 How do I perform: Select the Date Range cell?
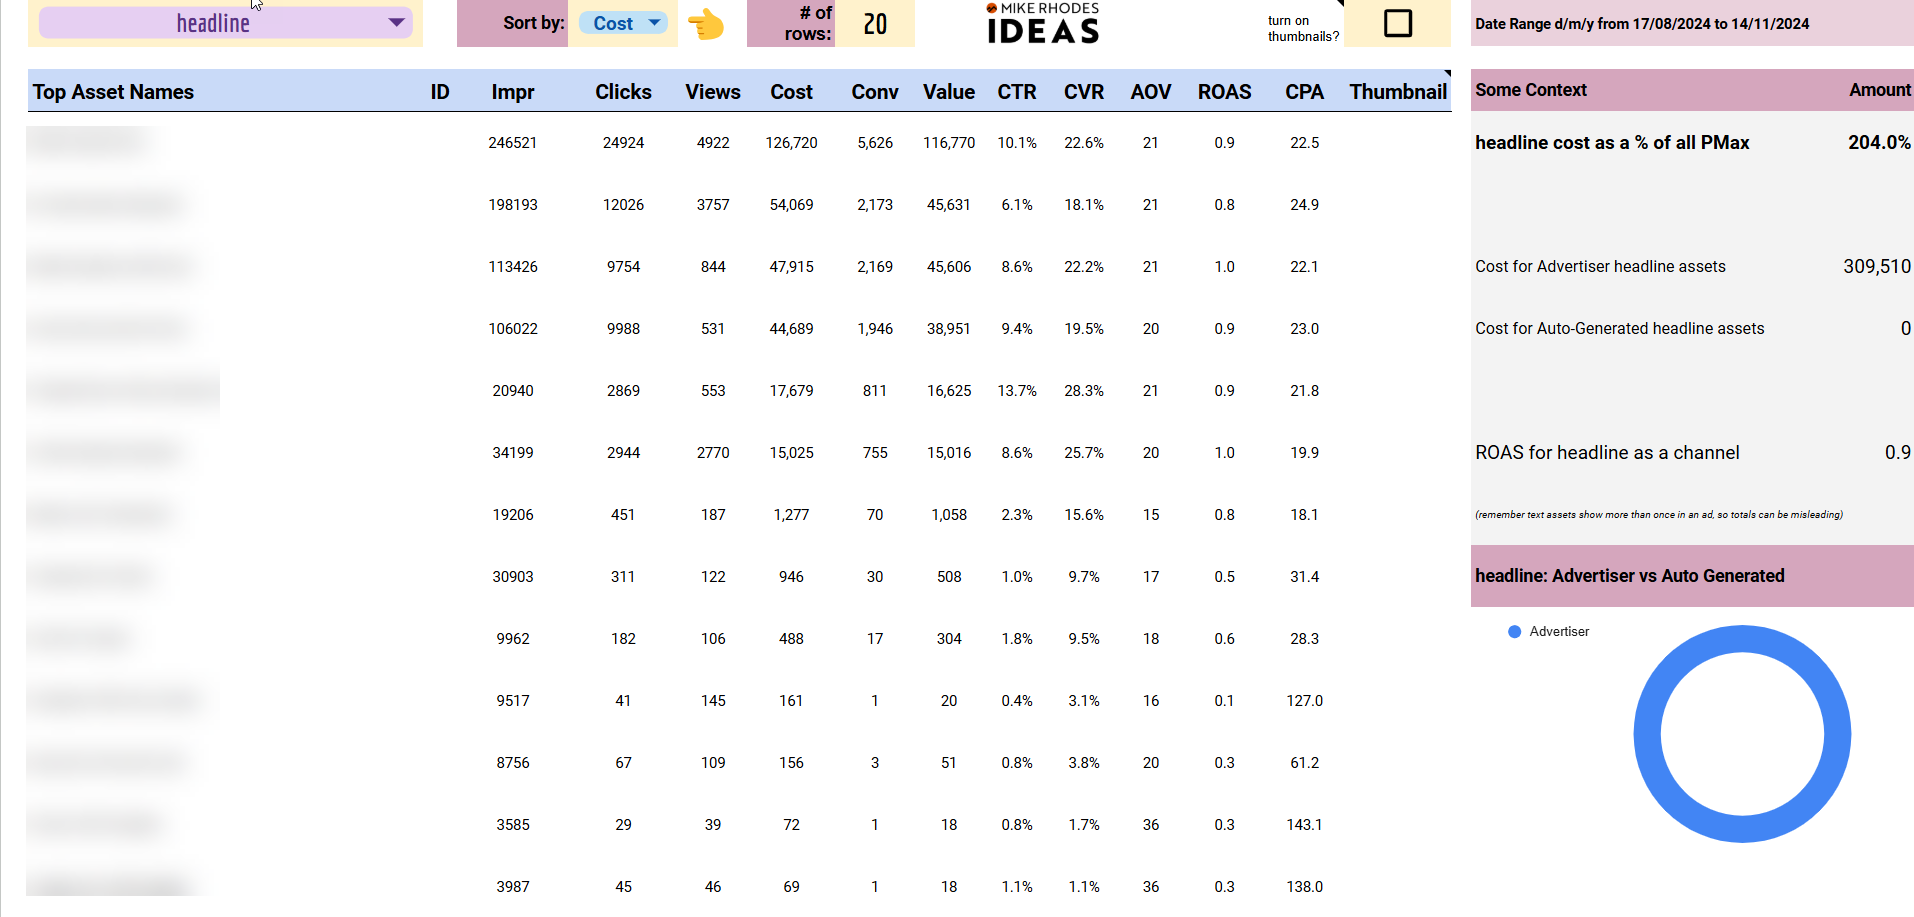[1692, 24]
